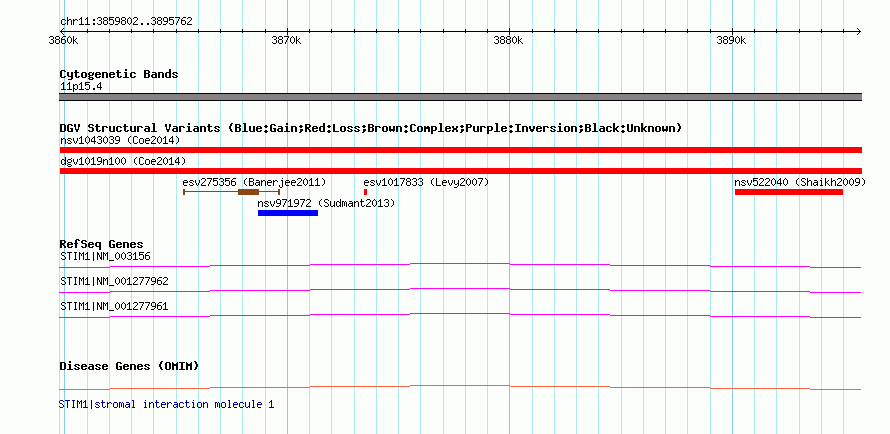Click the magenta NM_003156 gene track line
The image size is (890, 434).
(x=460, y=265)
